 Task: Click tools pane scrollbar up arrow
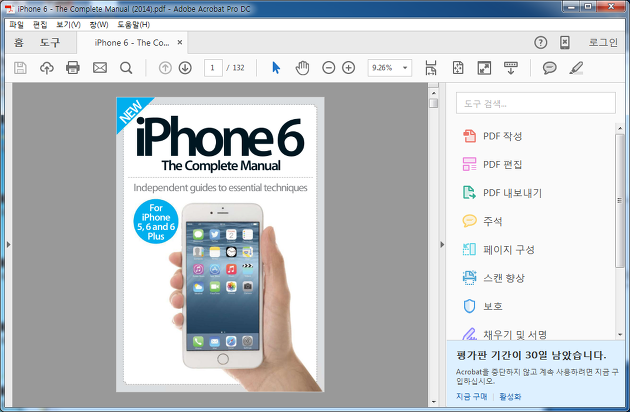(x=620, y=128)
